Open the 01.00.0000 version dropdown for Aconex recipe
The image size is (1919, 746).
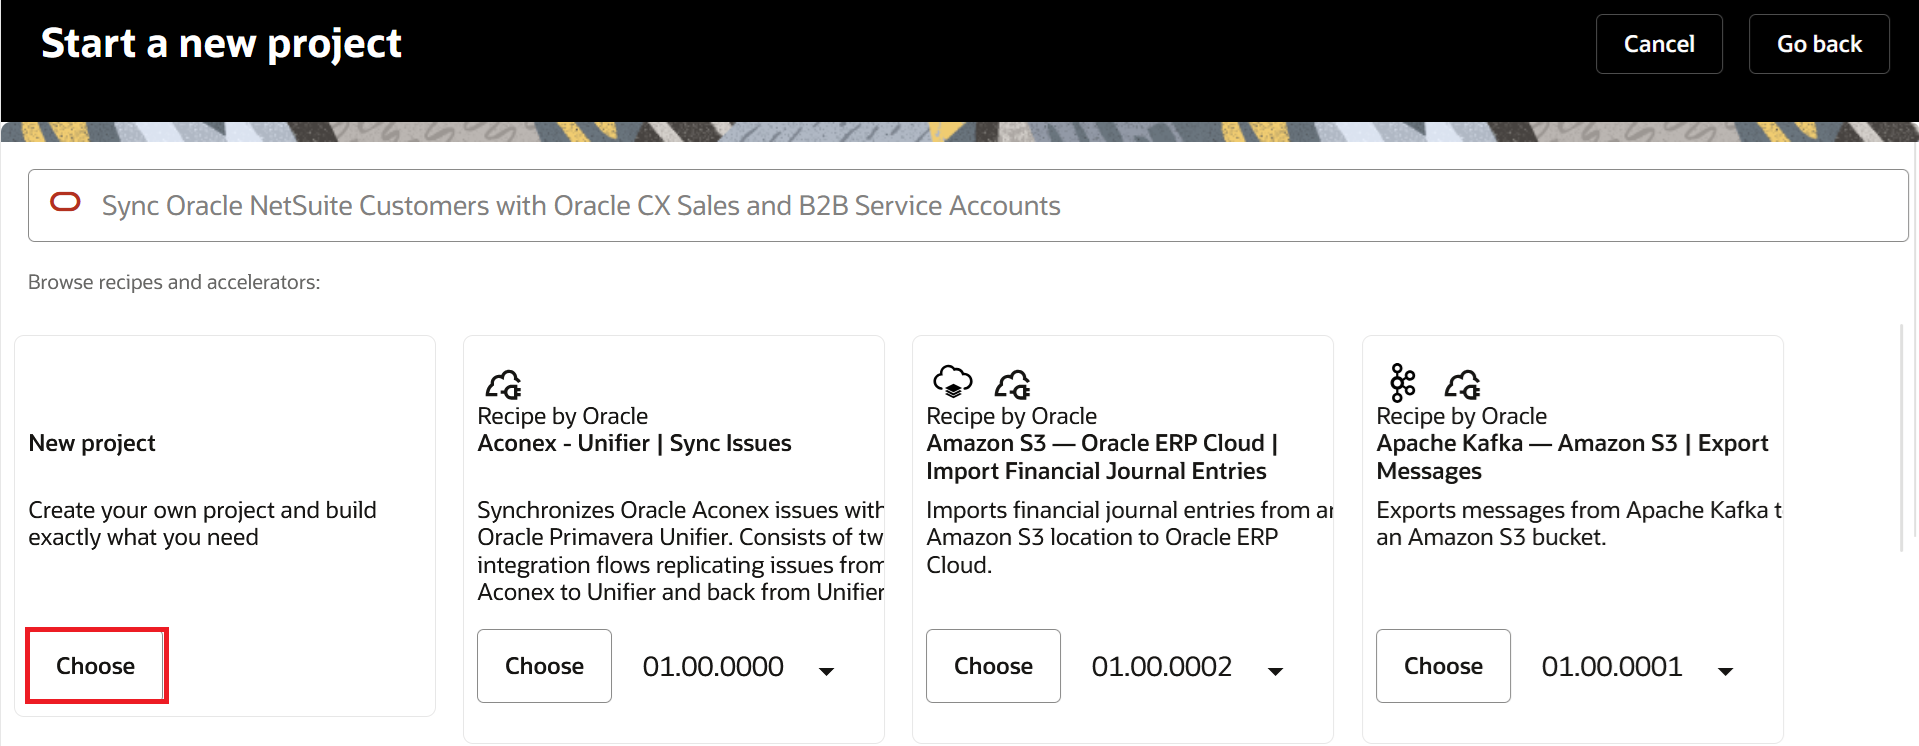(x=826, y=670)
